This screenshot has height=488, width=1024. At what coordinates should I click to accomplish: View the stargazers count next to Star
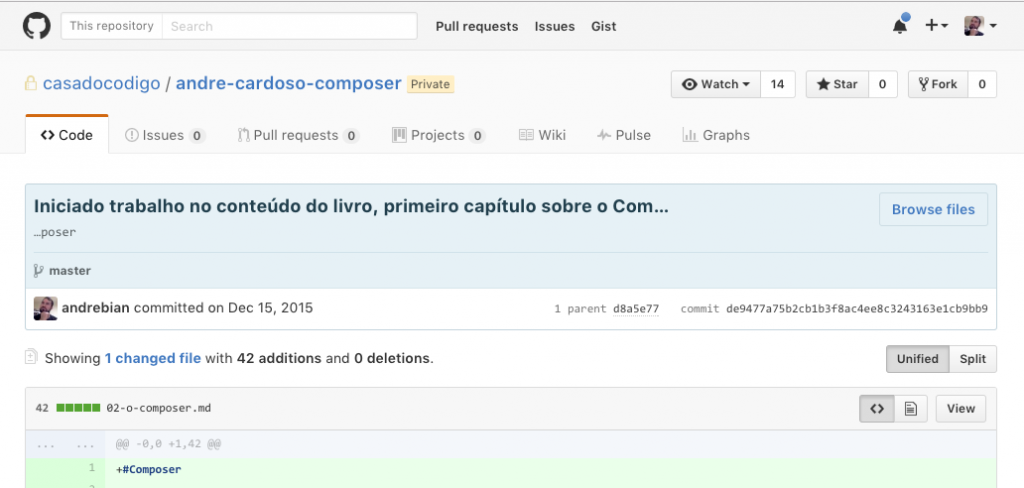coord(882,84)
